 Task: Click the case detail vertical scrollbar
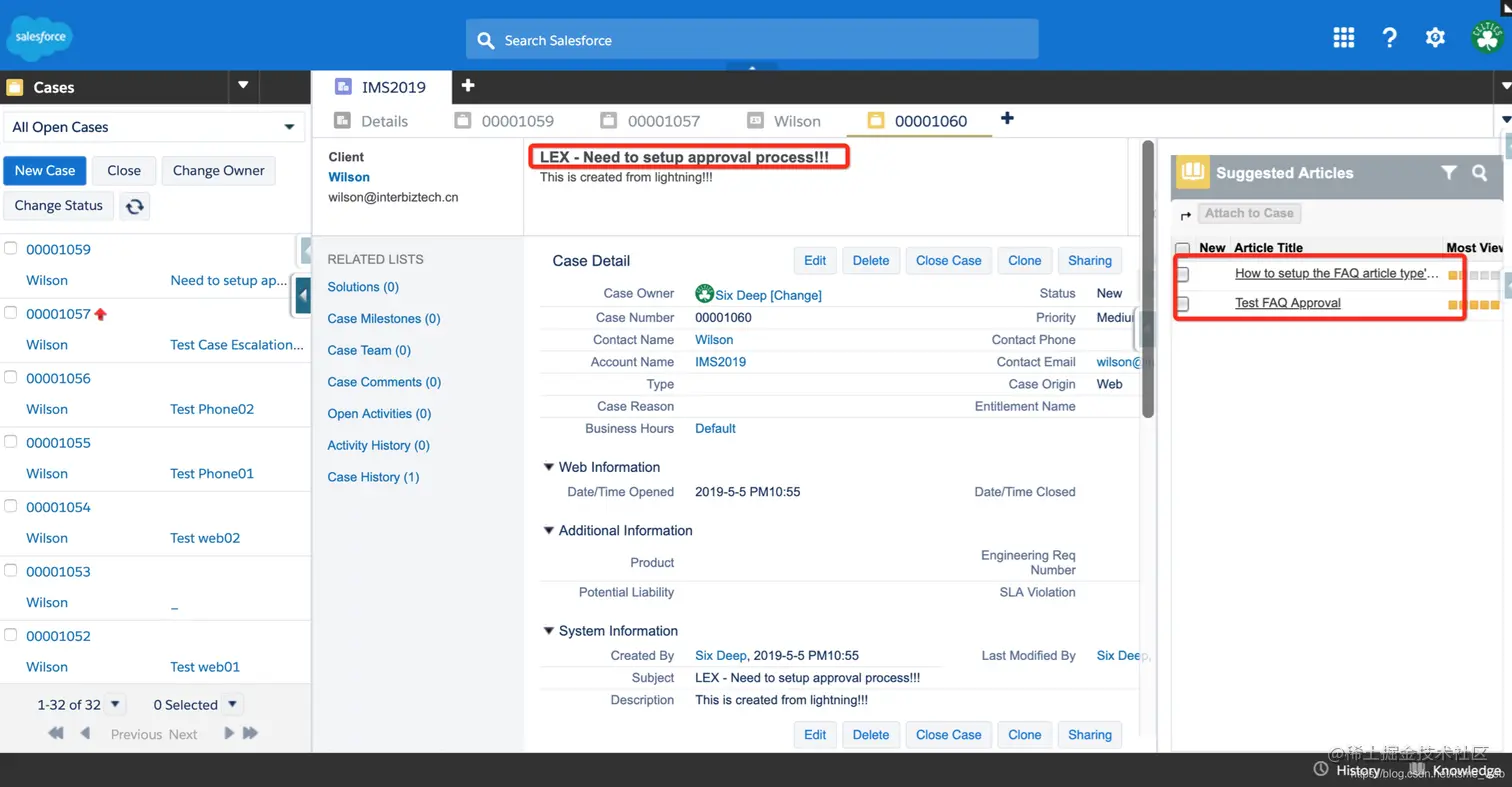click(x=1148, y=279)
